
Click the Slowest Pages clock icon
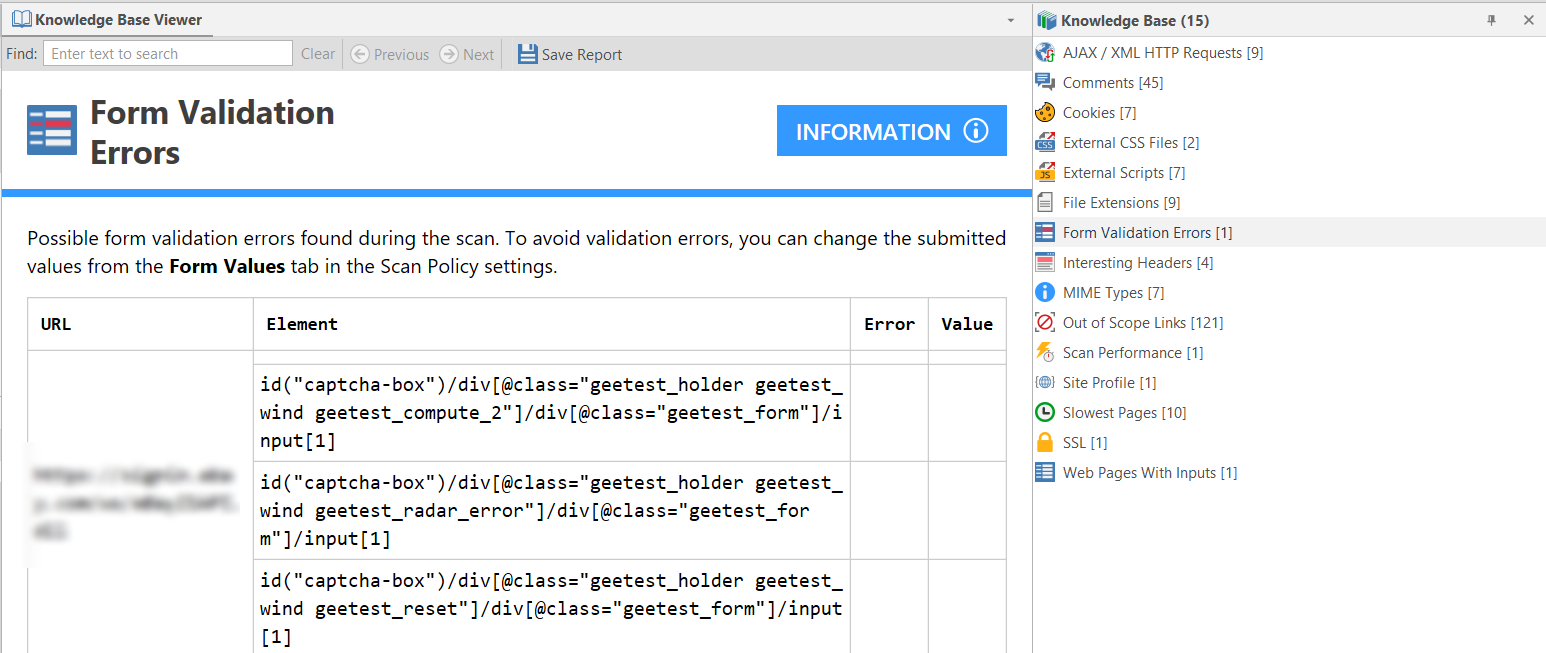coord(1046,412)
